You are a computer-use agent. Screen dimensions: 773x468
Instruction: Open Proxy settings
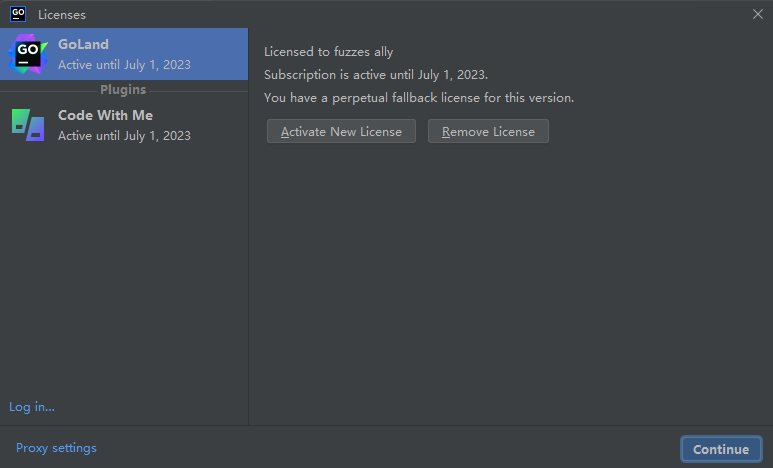click(x=56, y=448)
